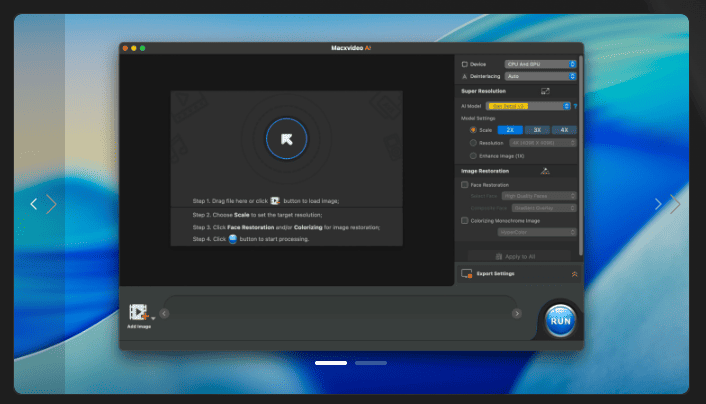Open AI Model help question mark
The width and height of the screenshot is (706, 404).
pyautogui.click(x=575, y=106)
